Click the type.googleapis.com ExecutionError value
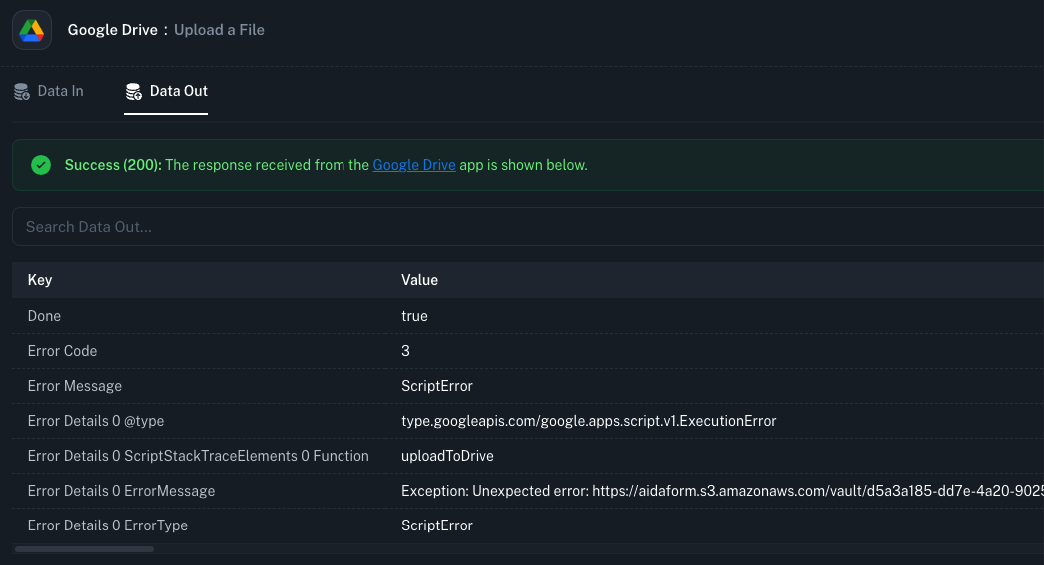1044x565 pixels. (588, 421)
